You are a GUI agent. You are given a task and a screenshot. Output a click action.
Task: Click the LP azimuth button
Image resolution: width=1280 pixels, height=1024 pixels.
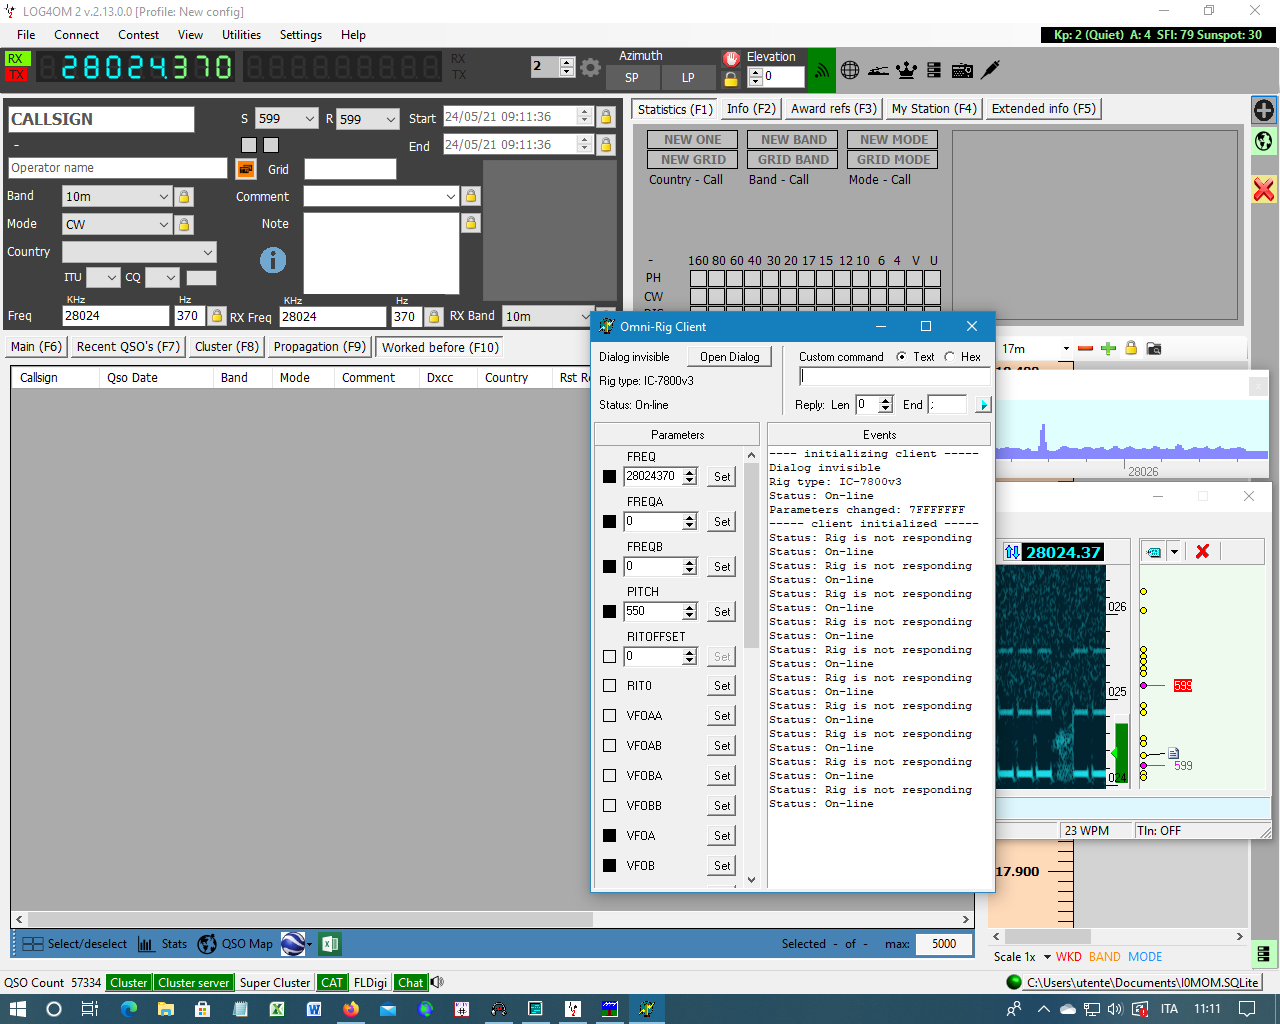[x=688, y=78]
